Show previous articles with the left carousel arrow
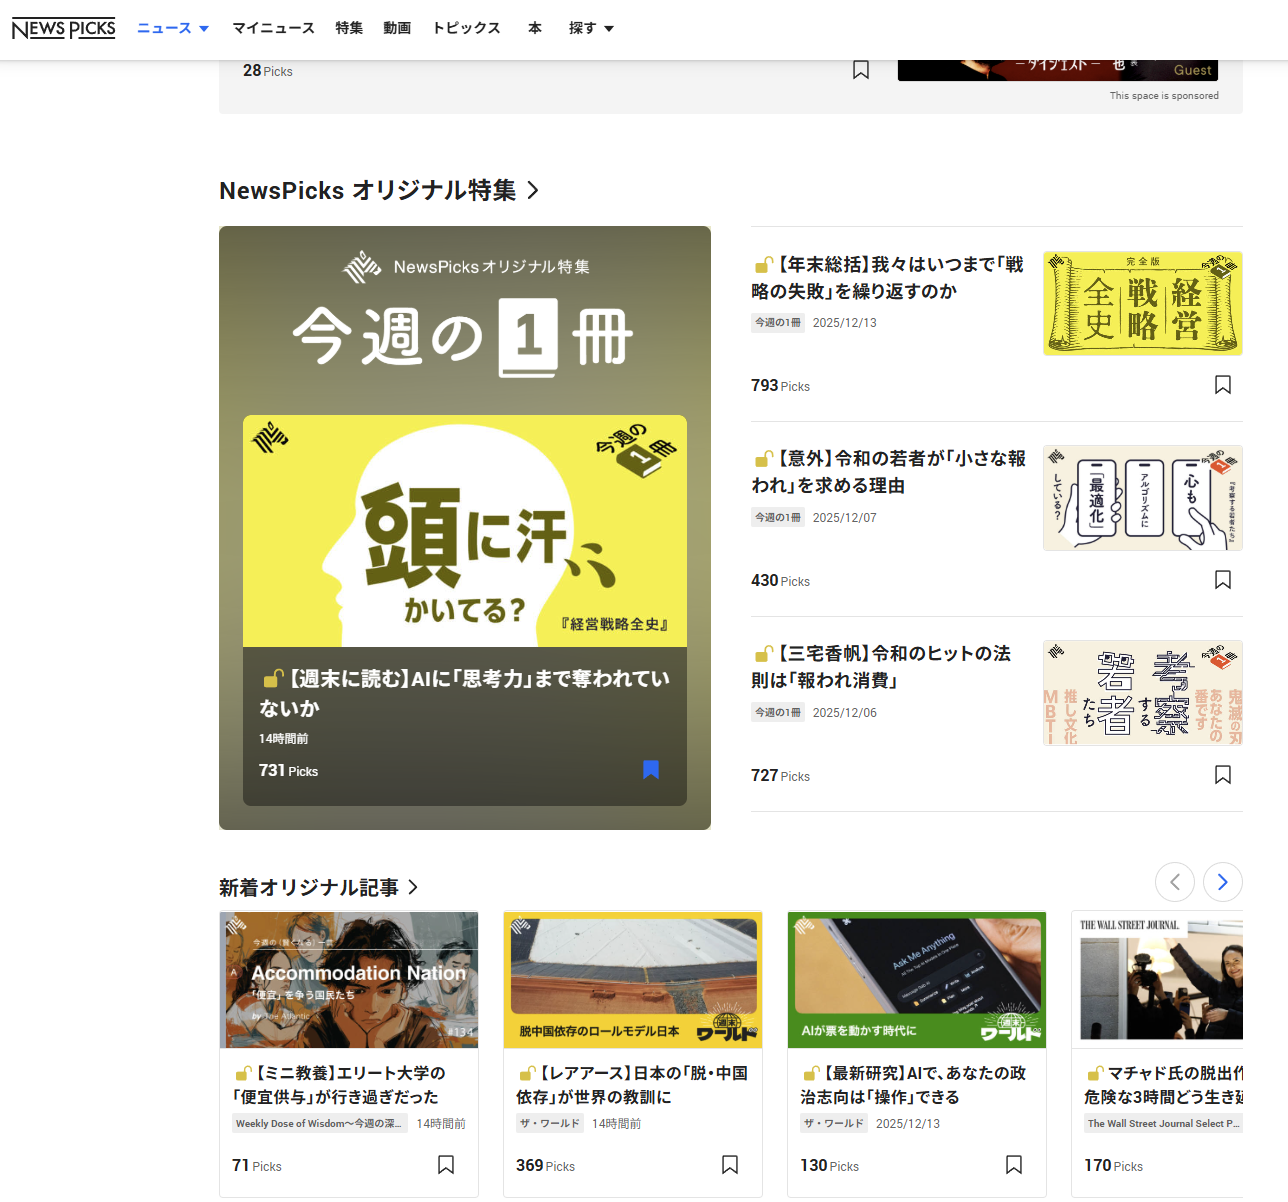 [x=1175, y=882]
